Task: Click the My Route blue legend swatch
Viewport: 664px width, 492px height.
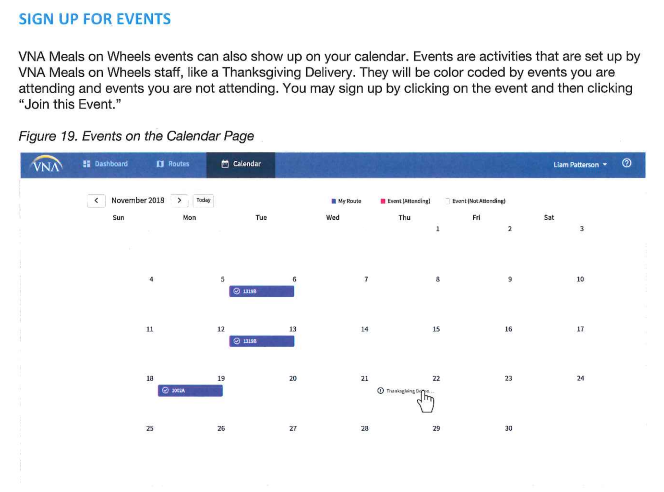Action: click(x=334, y=201)
